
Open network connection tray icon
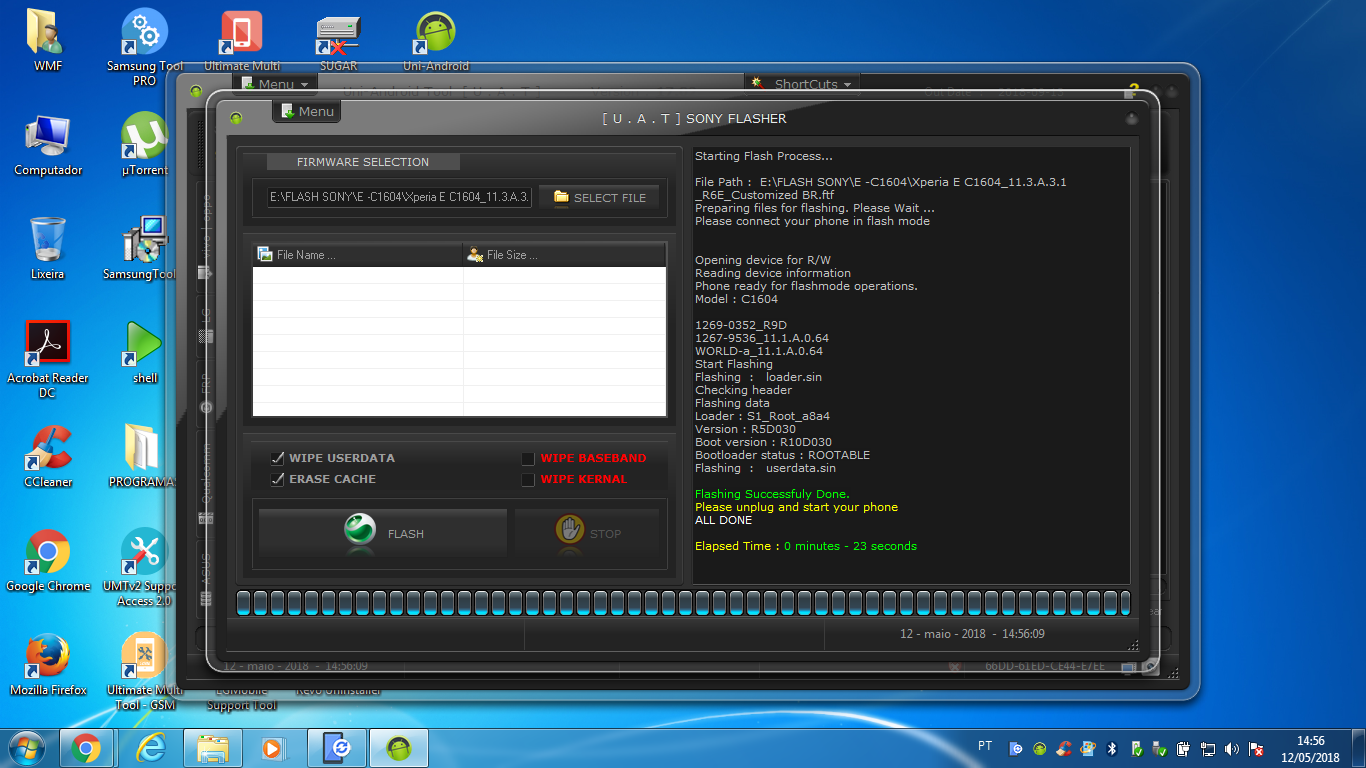click(x=1208, y=748)
